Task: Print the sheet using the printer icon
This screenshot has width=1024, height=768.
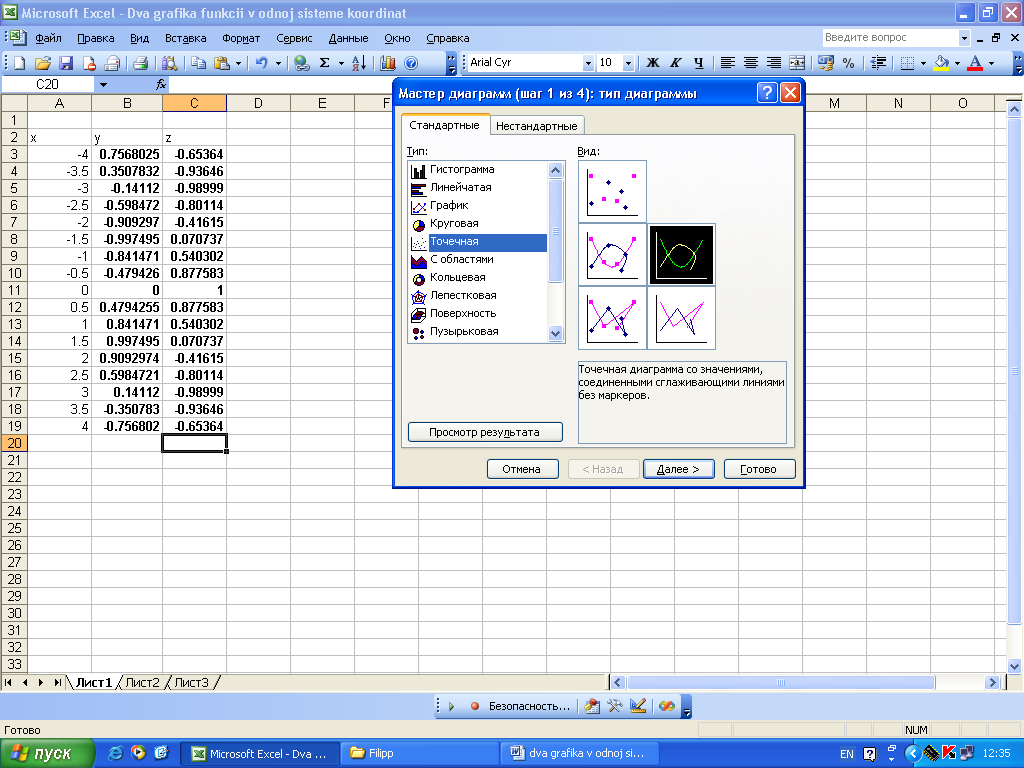Action: pyautogui.click(x=140, y=63)
